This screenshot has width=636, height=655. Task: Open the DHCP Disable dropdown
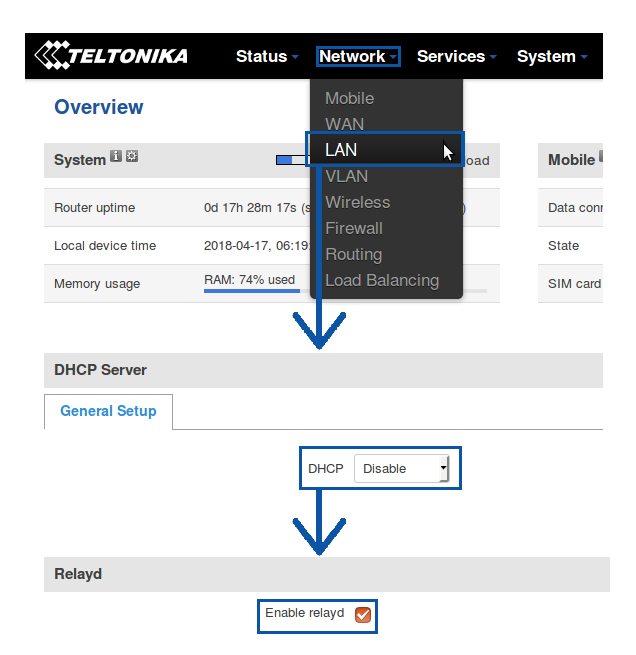tap(402, 468)
